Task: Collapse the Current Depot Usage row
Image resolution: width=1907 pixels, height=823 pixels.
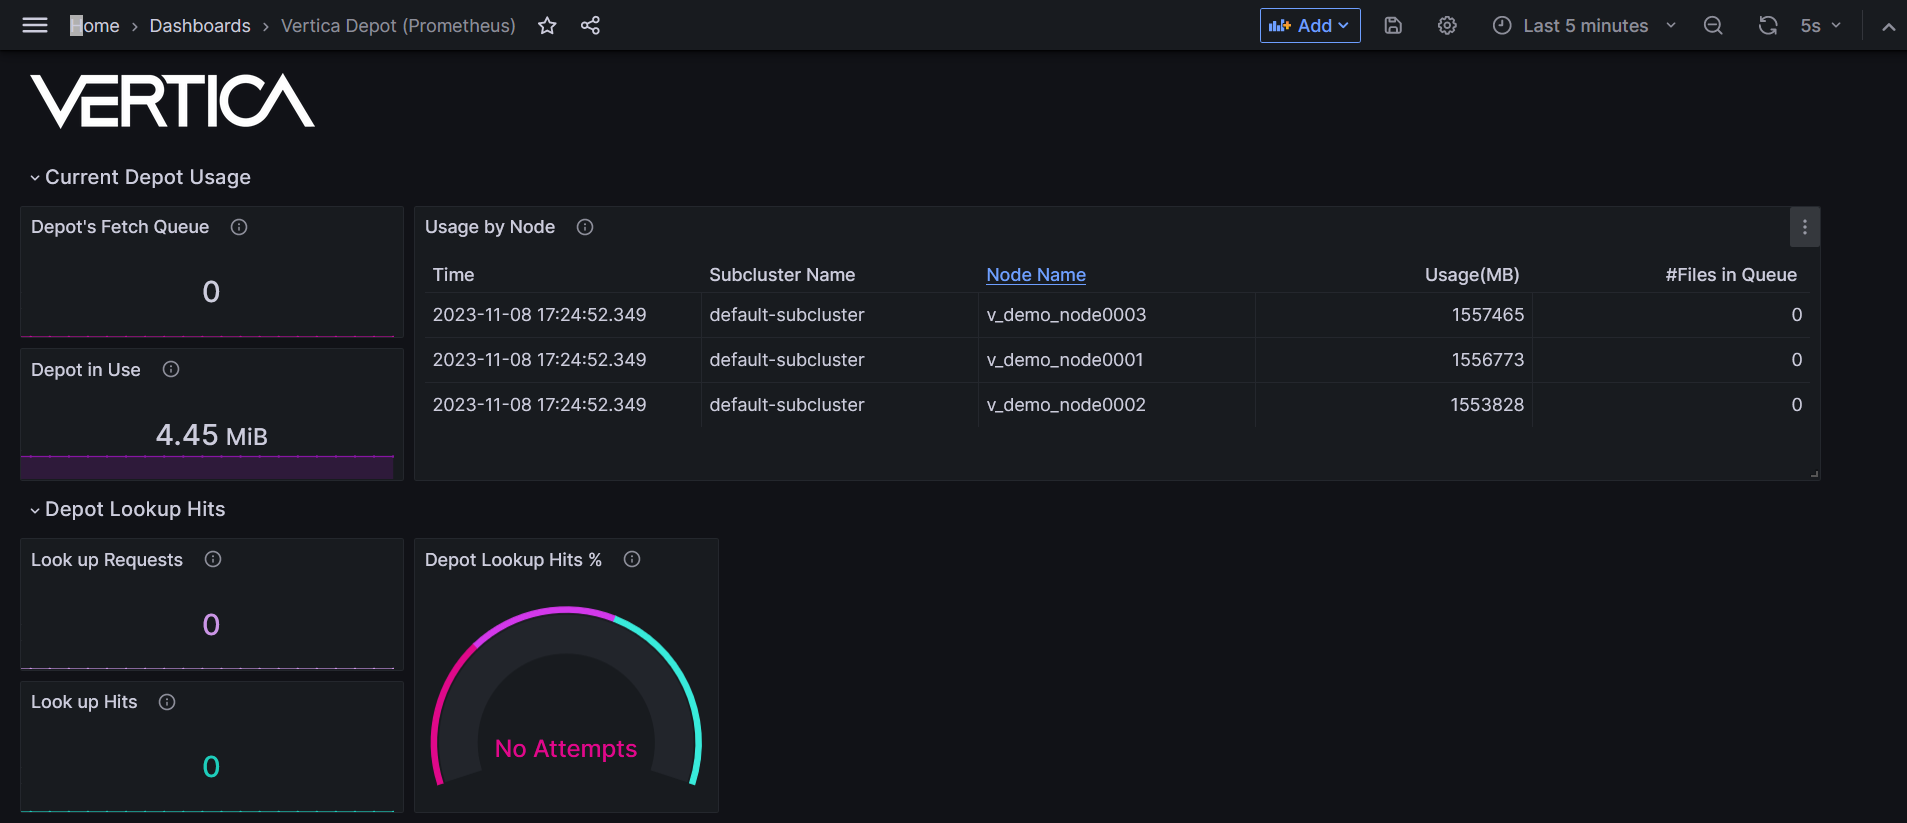Action: click(x=36, y=178)
